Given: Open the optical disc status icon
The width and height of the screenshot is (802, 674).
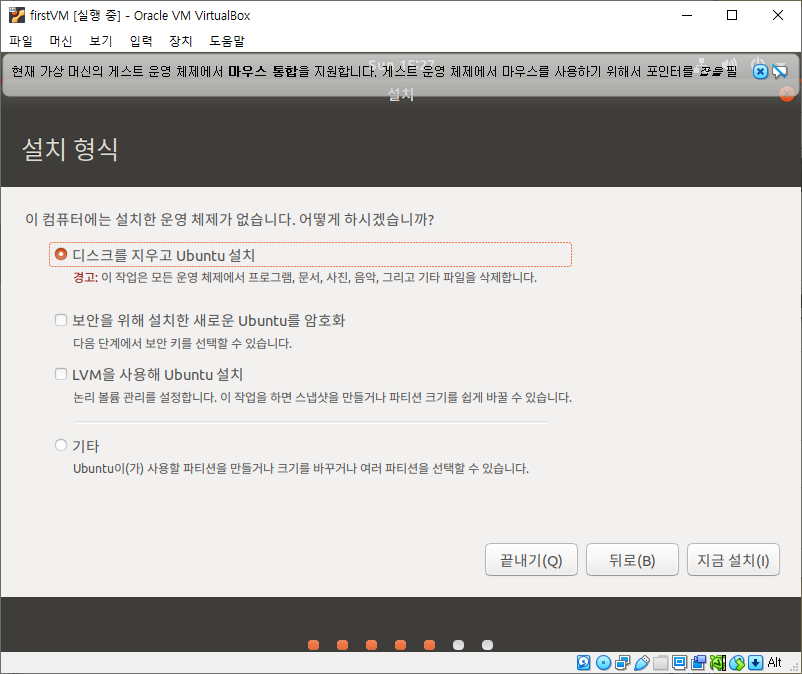Looking at the screenshot, I should (x=604, y=663).
